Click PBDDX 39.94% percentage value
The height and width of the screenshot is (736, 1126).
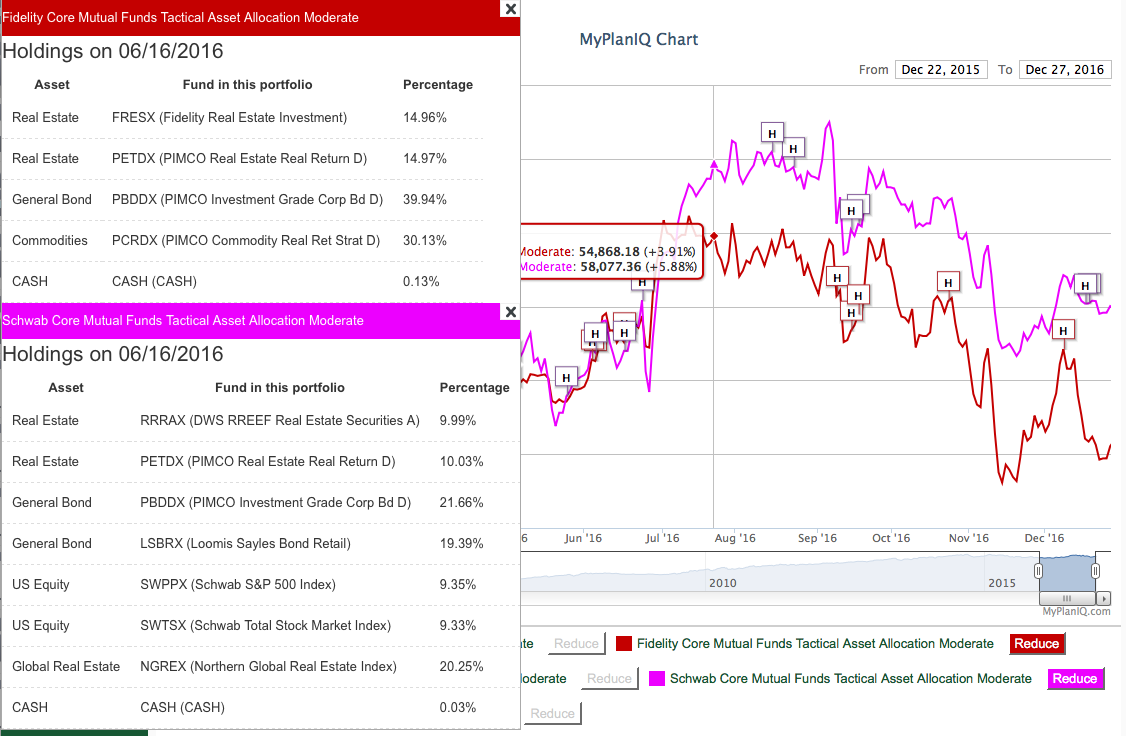click(x=424, y=200)
